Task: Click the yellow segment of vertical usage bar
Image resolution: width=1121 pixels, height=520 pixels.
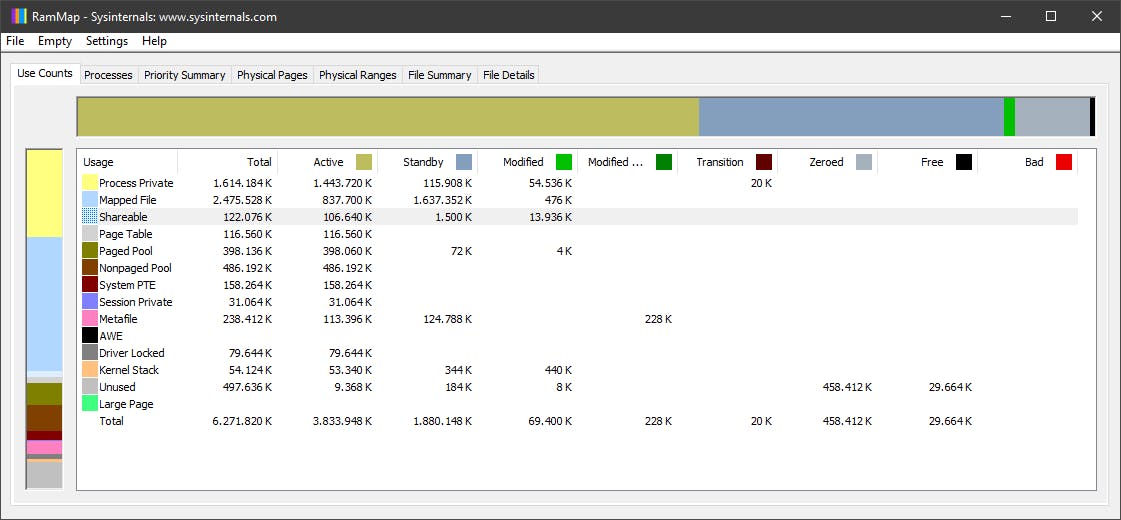Action: tap(44, 193)
